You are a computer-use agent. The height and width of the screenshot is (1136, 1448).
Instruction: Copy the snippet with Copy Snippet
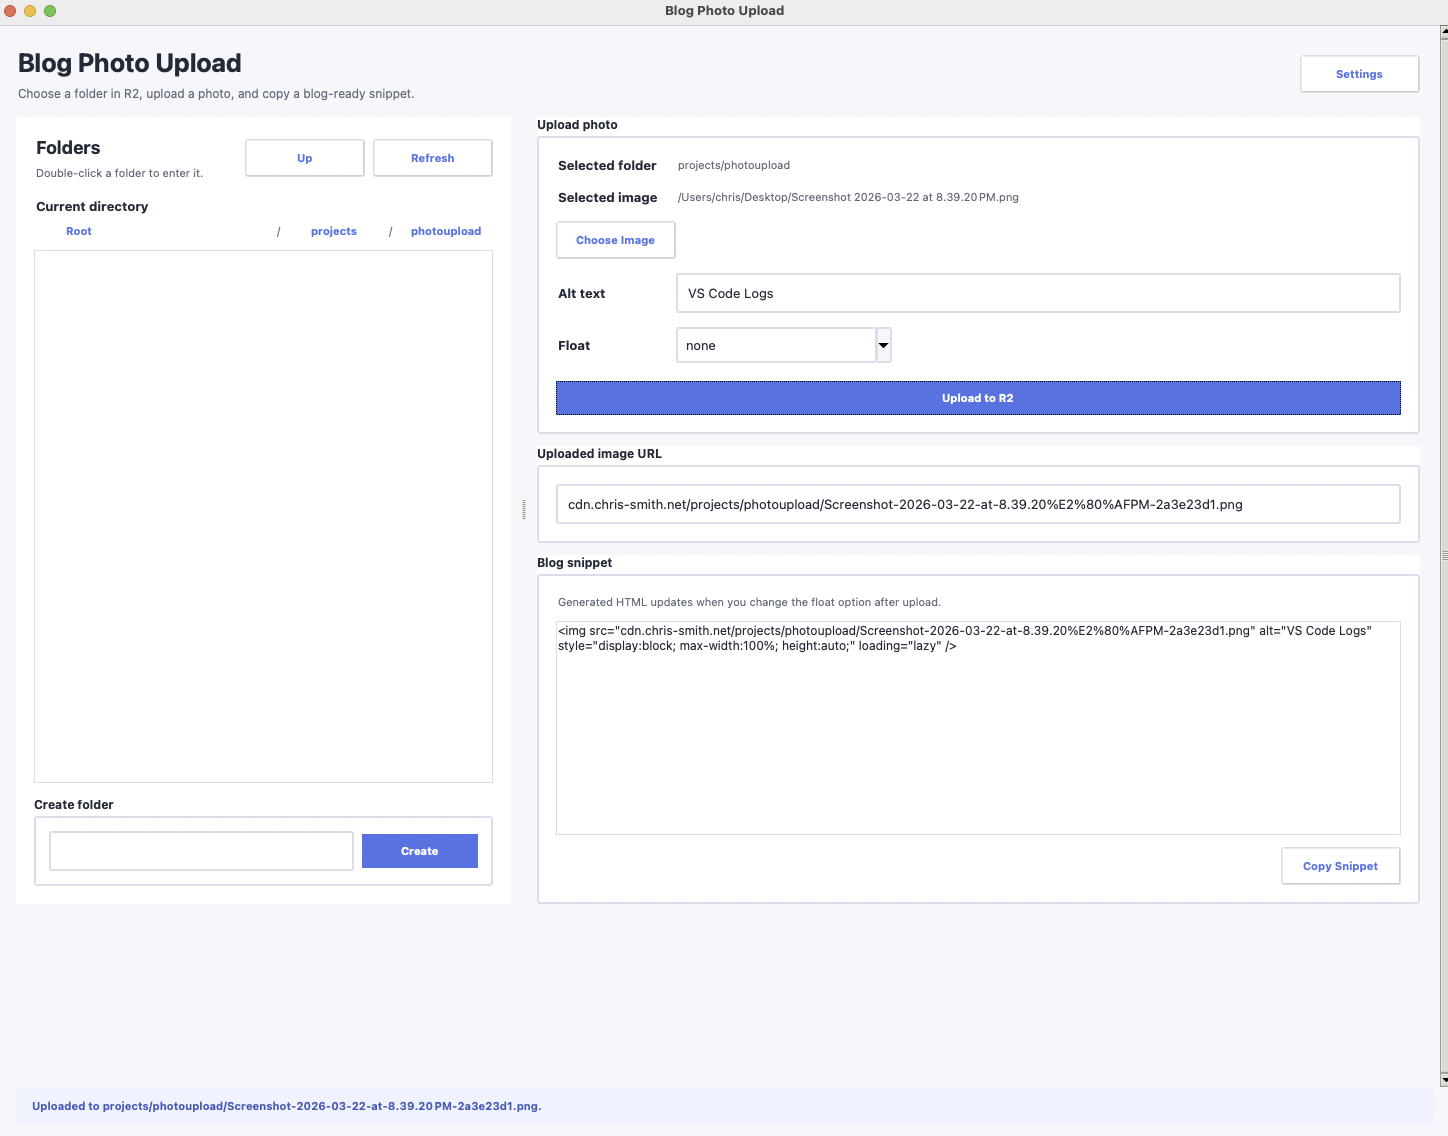click(1340, 866)
